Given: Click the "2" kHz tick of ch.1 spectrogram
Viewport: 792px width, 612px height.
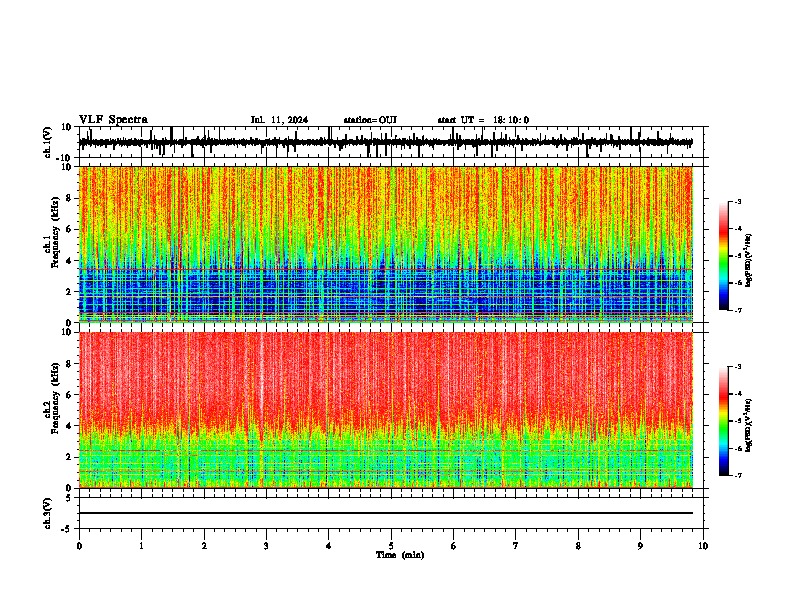Looking at the screenshot, I should point(70,292).
